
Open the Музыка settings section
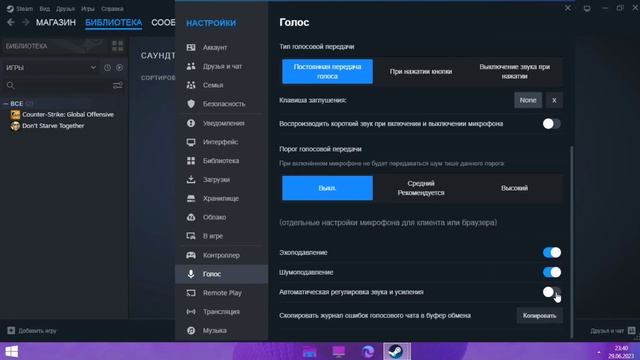click(221, 330)
